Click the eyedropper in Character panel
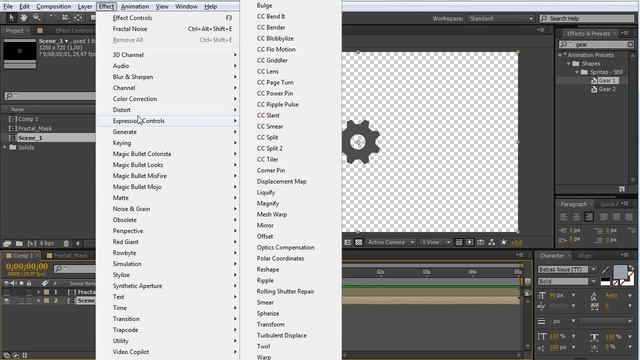 [605, 270]
